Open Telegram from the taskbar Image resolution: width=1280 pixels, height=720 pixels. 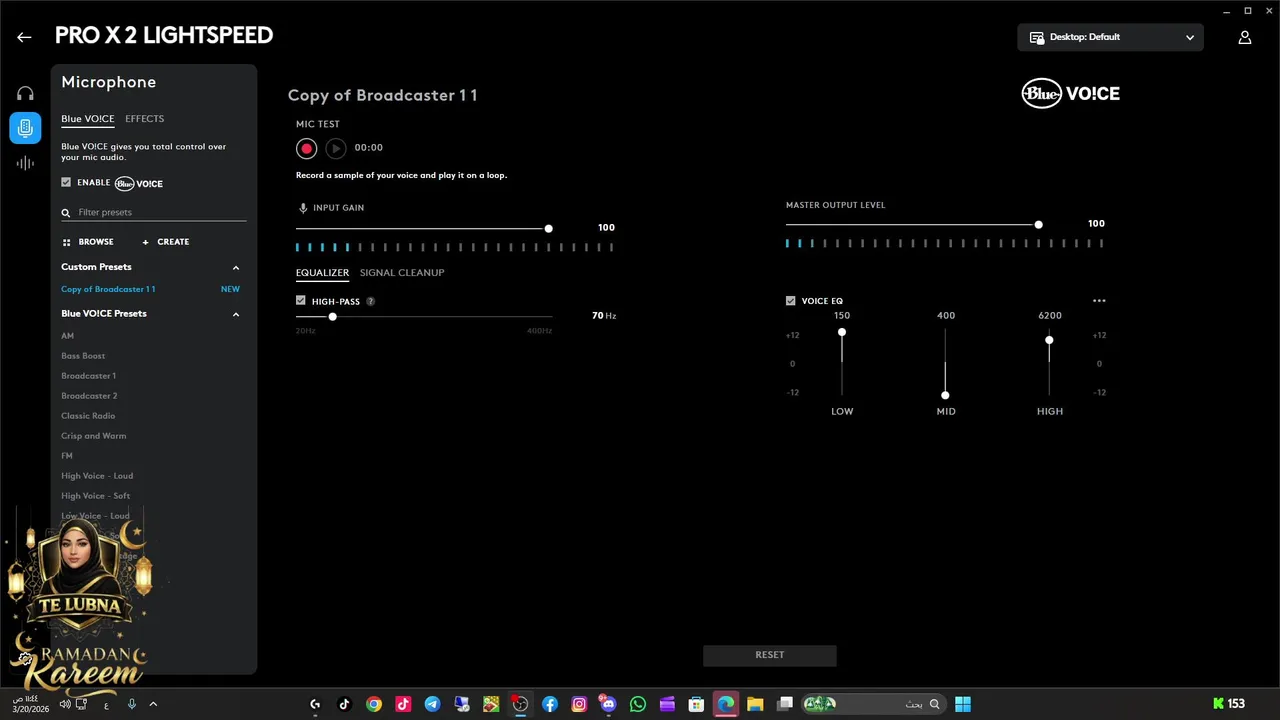click(432, 704)
